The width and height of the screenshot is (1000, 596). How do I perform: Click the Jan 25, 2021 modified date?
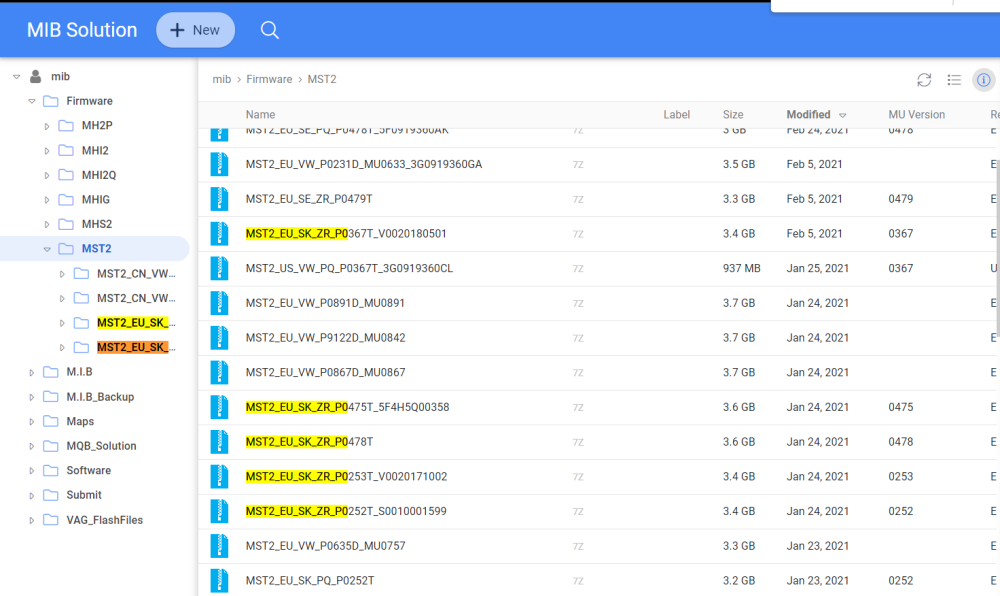click(818, 268)
